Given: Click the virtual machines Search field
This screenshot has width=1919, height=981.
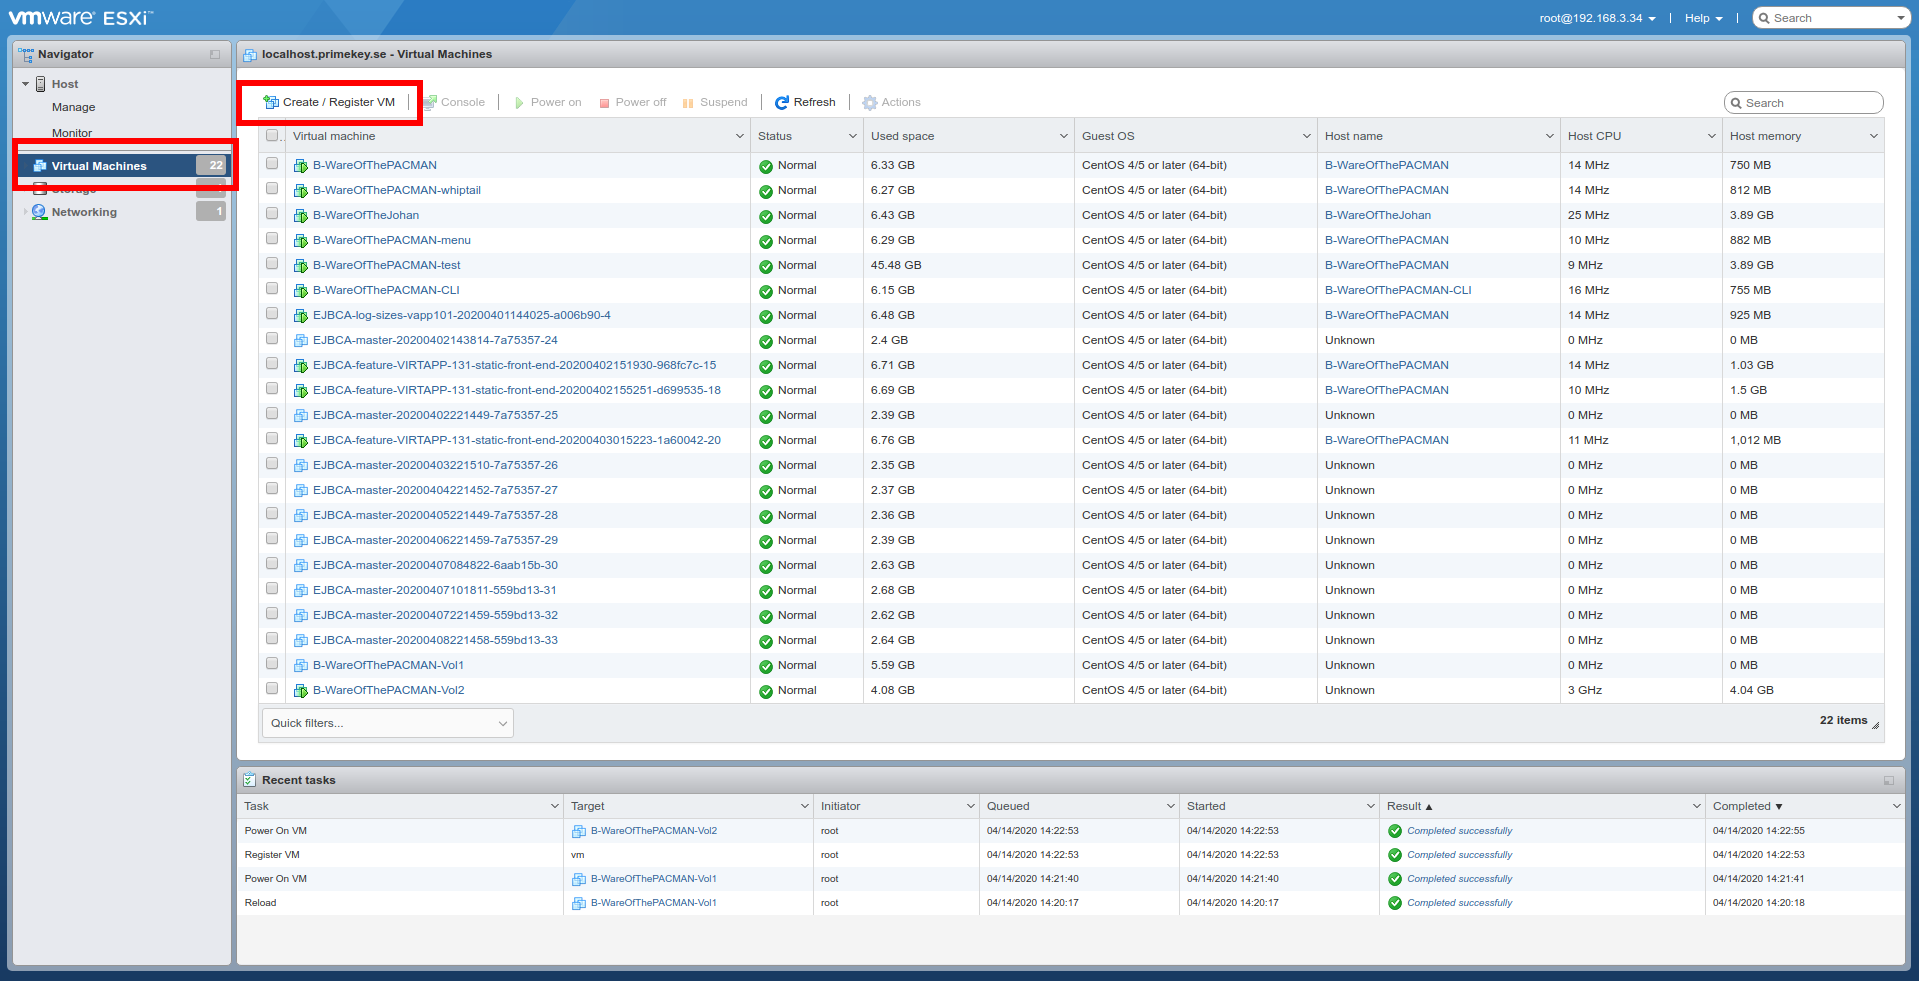Looking at the screenshot, I should point(1810,103).
